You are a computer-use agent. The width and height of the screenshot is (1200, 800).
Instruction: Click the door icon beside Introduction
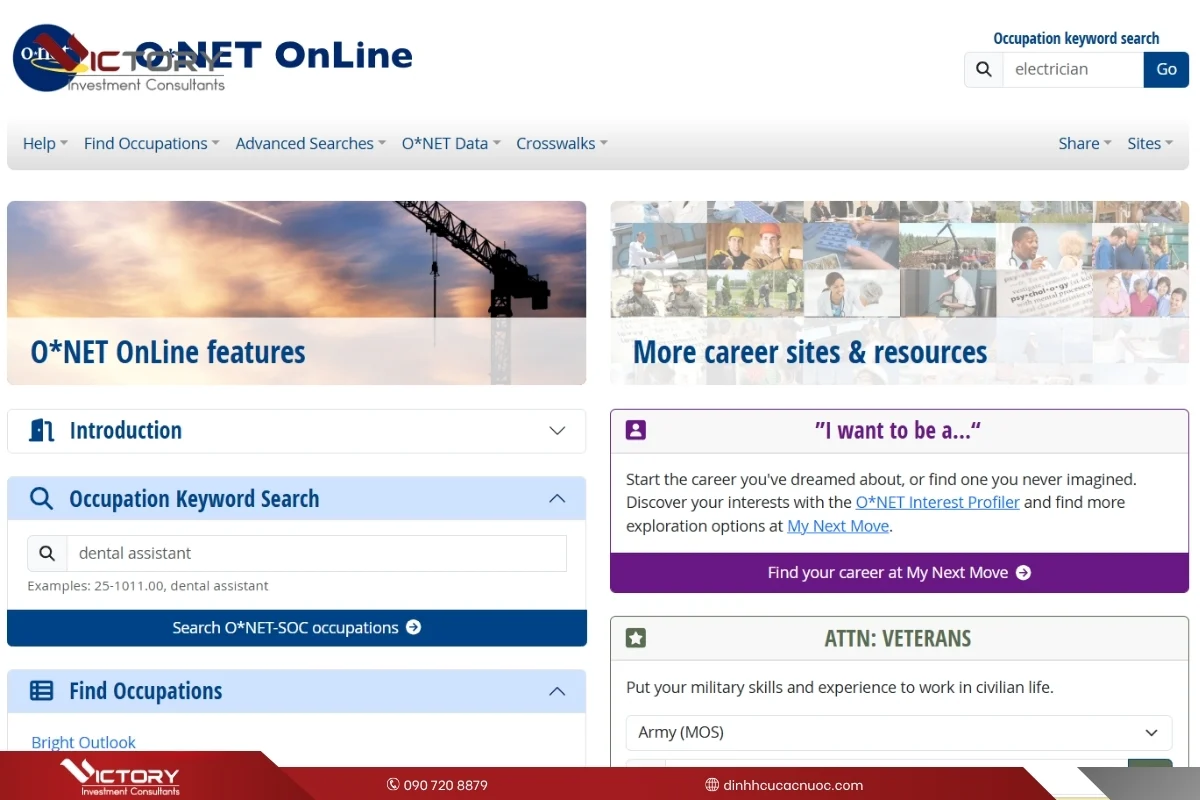click(41, 431)
